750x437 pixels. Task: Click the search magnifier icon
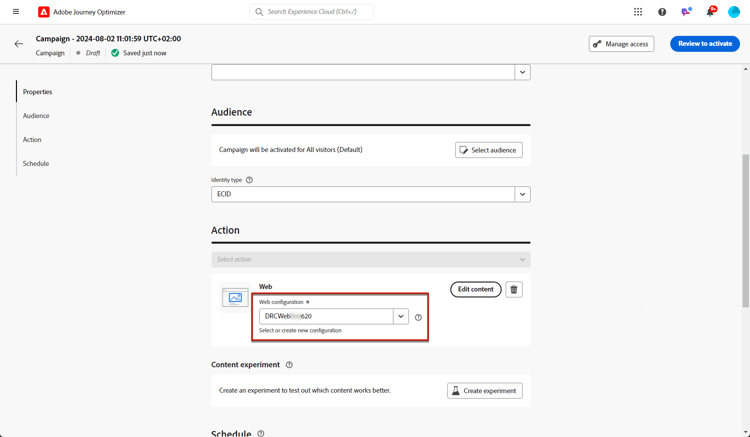pyautogui.click(x=259, y=12)
